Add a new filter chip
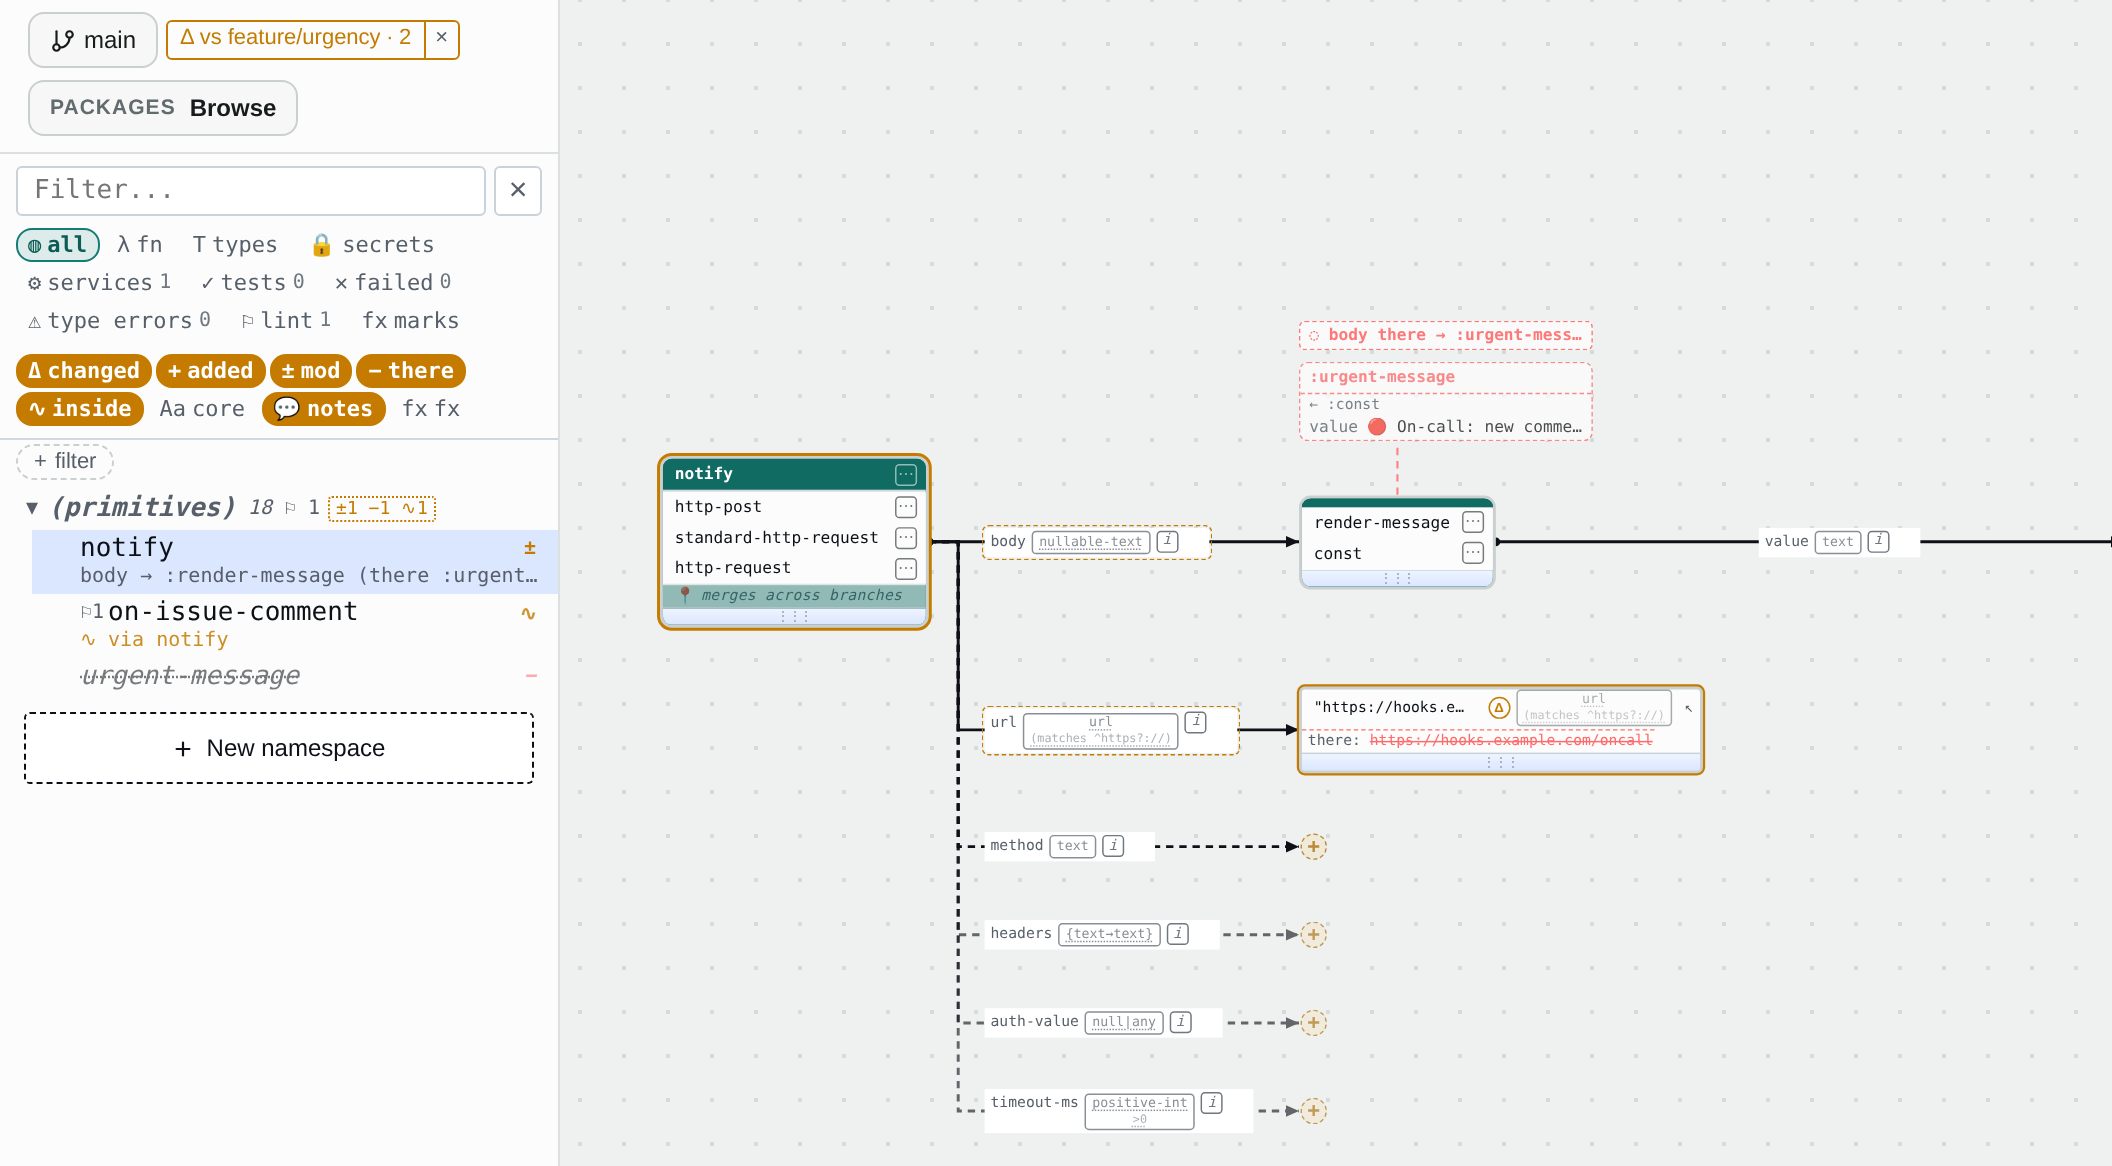Screen dimensions: 2112x1166 pos(65,461)
